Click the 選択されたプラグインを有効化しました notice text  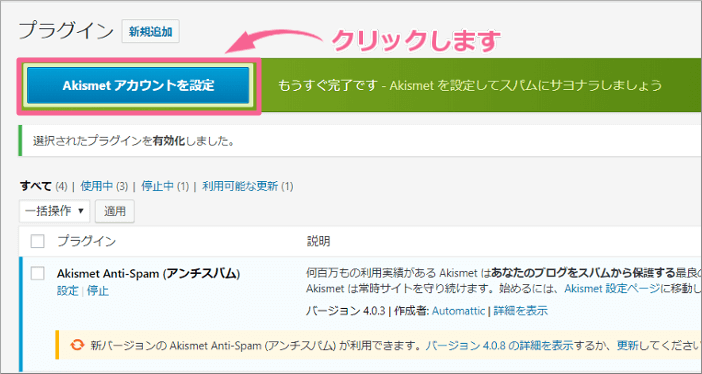pos(133,142)
